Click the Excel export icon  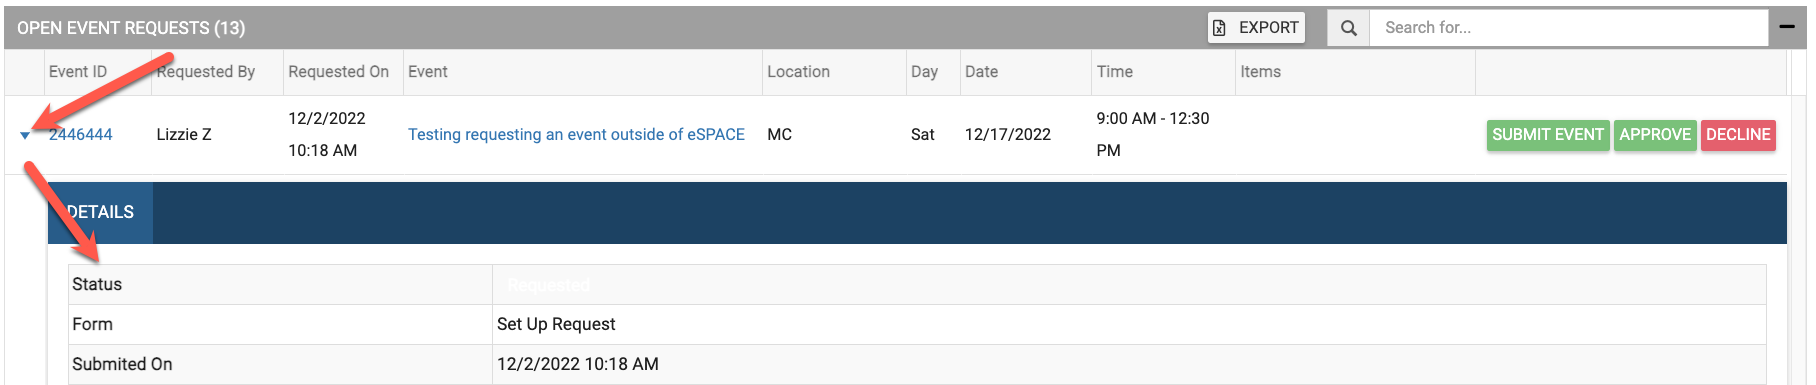[1219, 28]
